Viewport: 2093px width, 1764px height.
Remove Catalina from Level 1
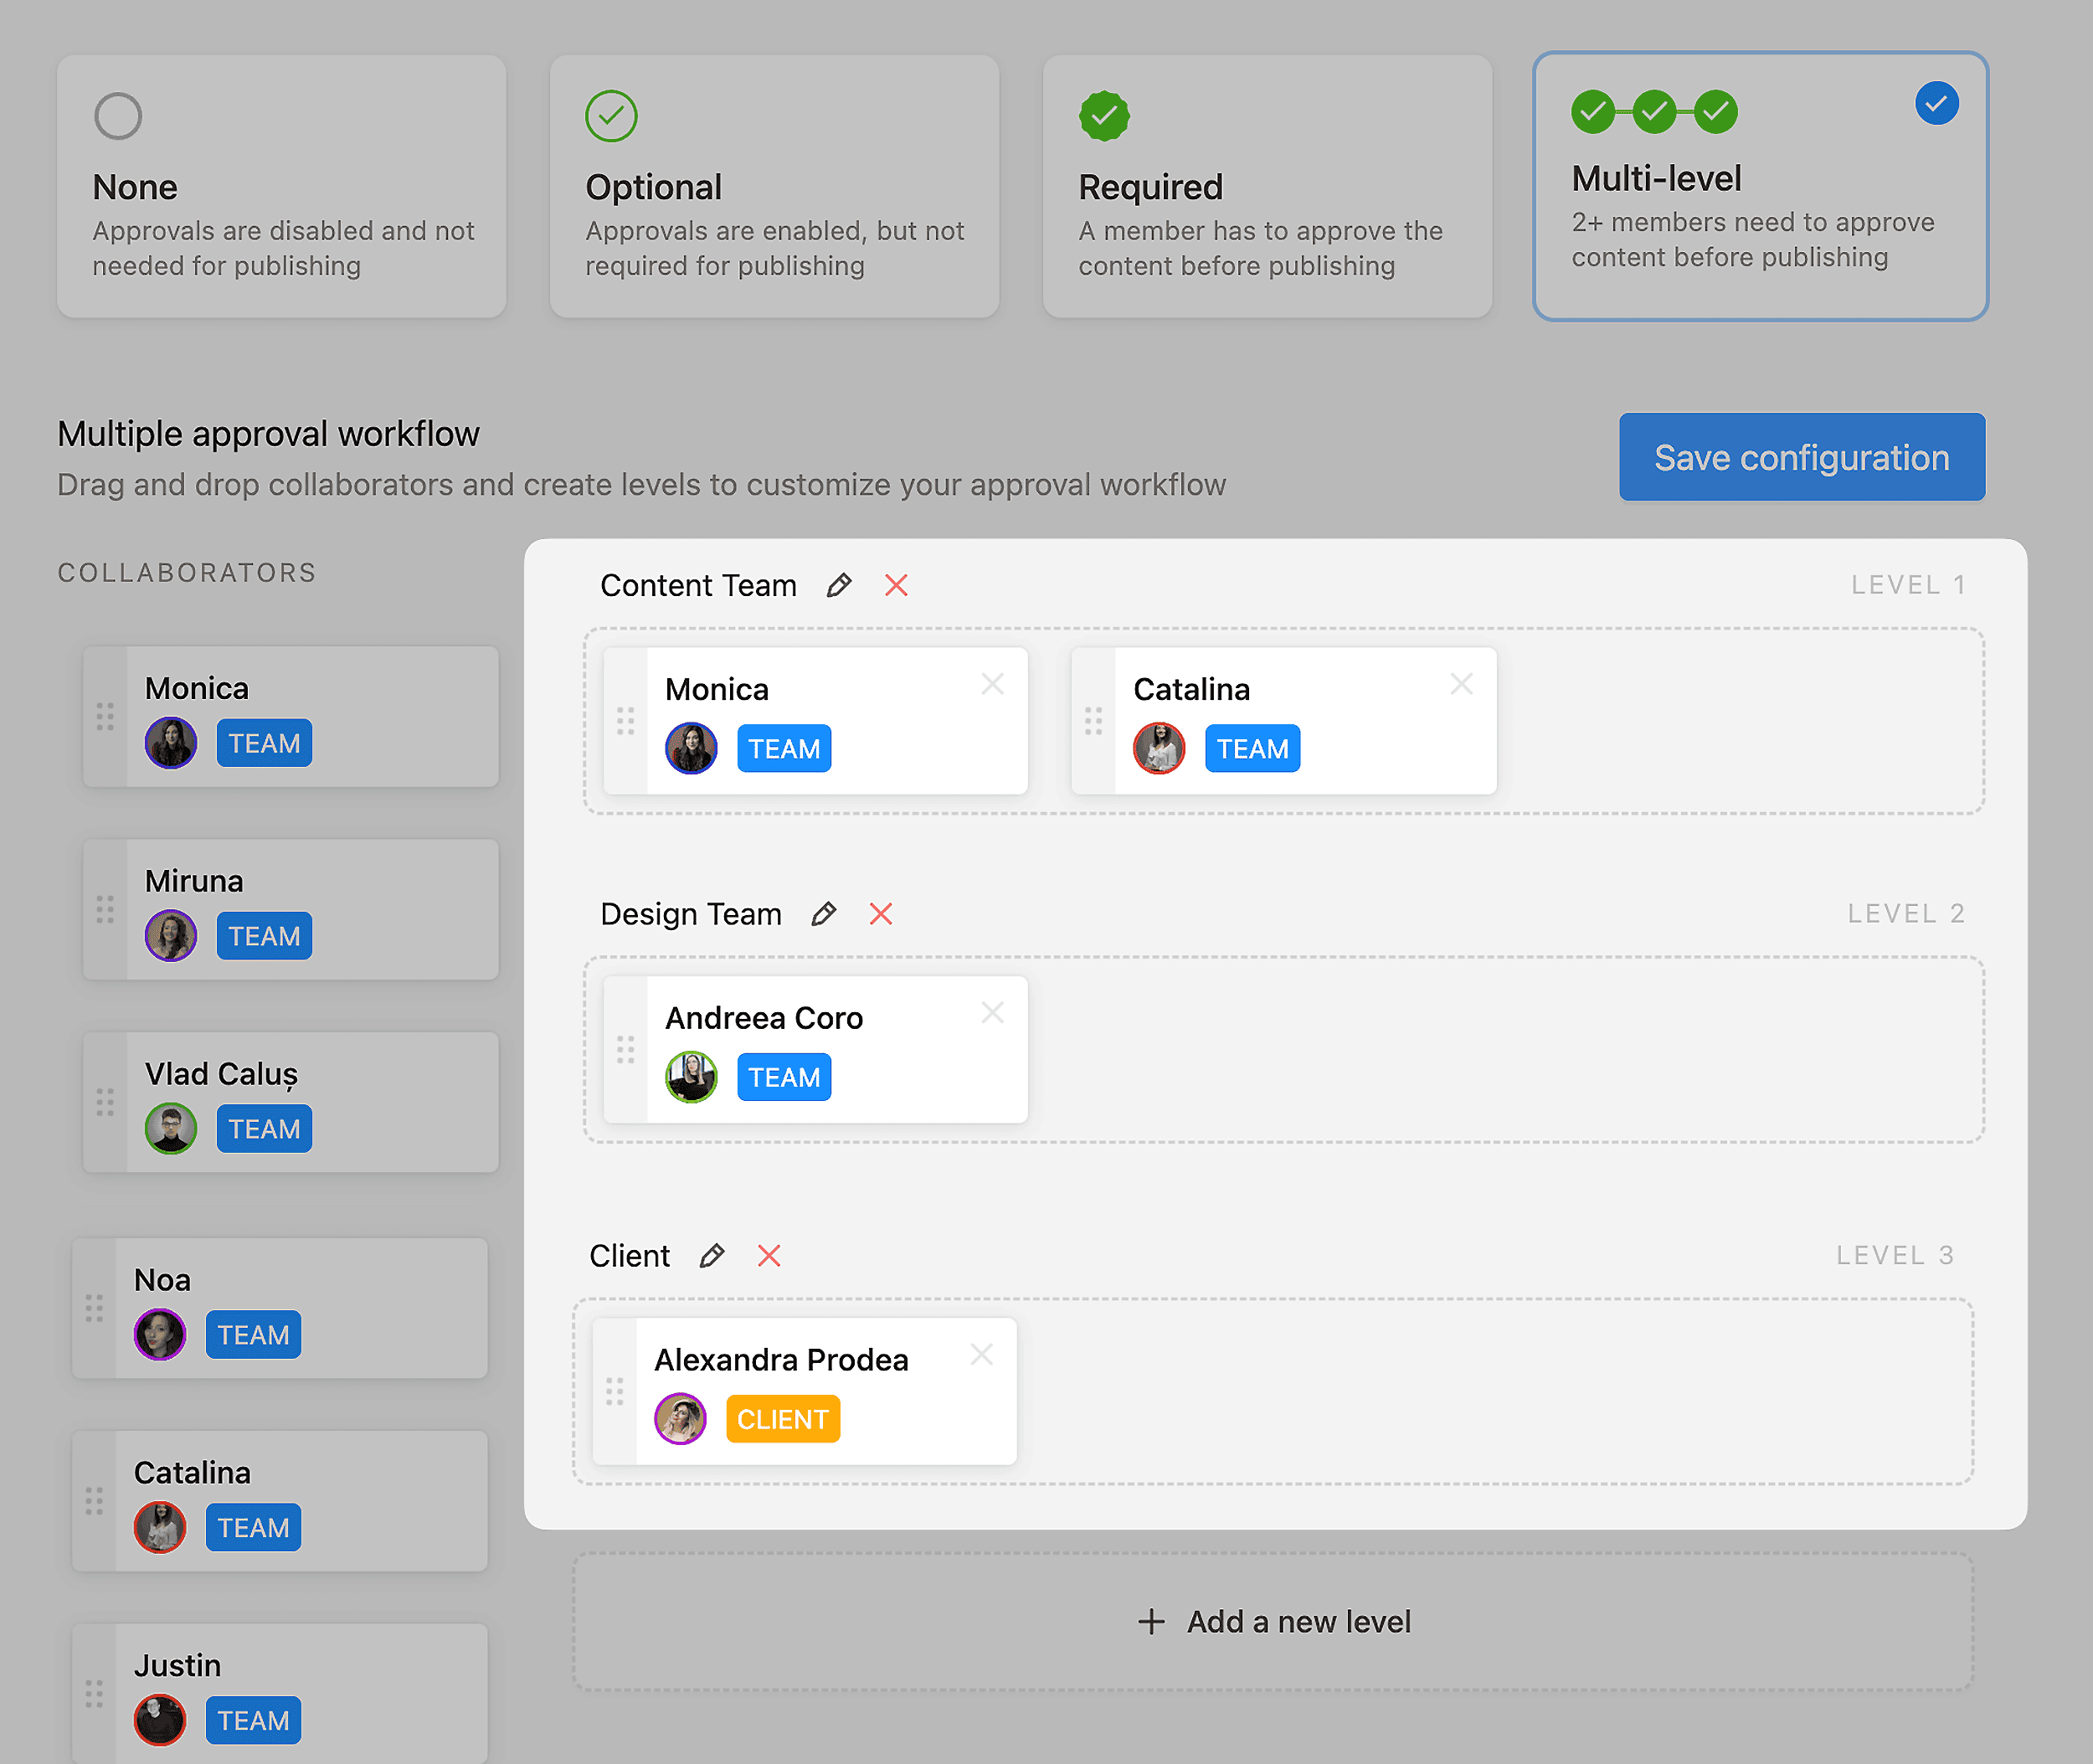point(1461,683)
